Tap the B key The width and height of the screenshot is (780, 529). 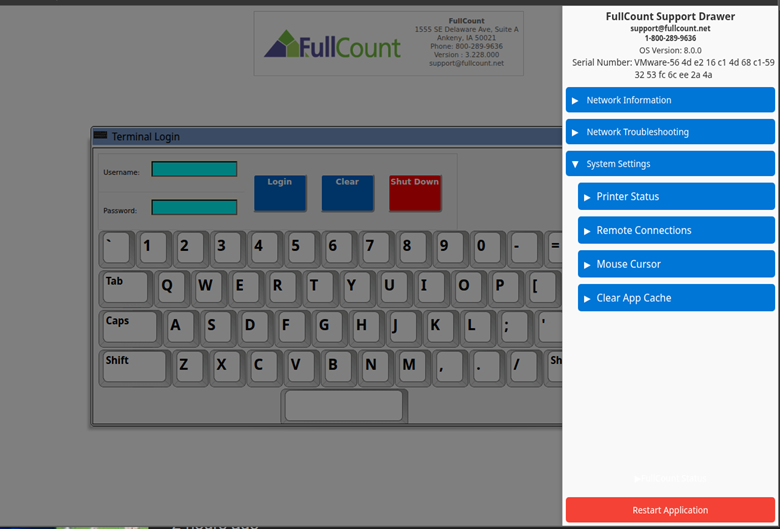point(338,368)
